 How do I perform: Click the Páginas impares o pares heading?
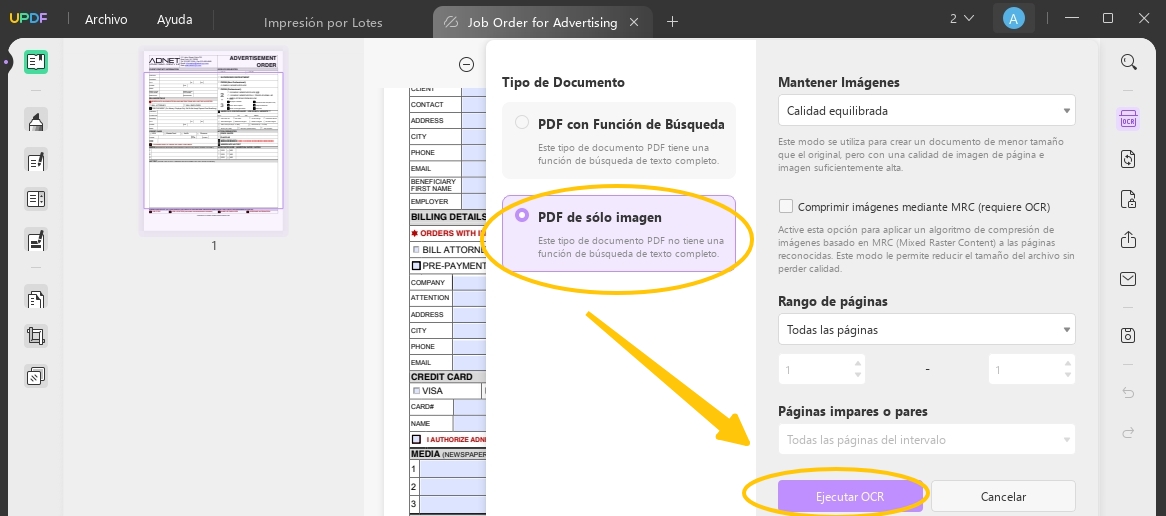coord(853,411)
